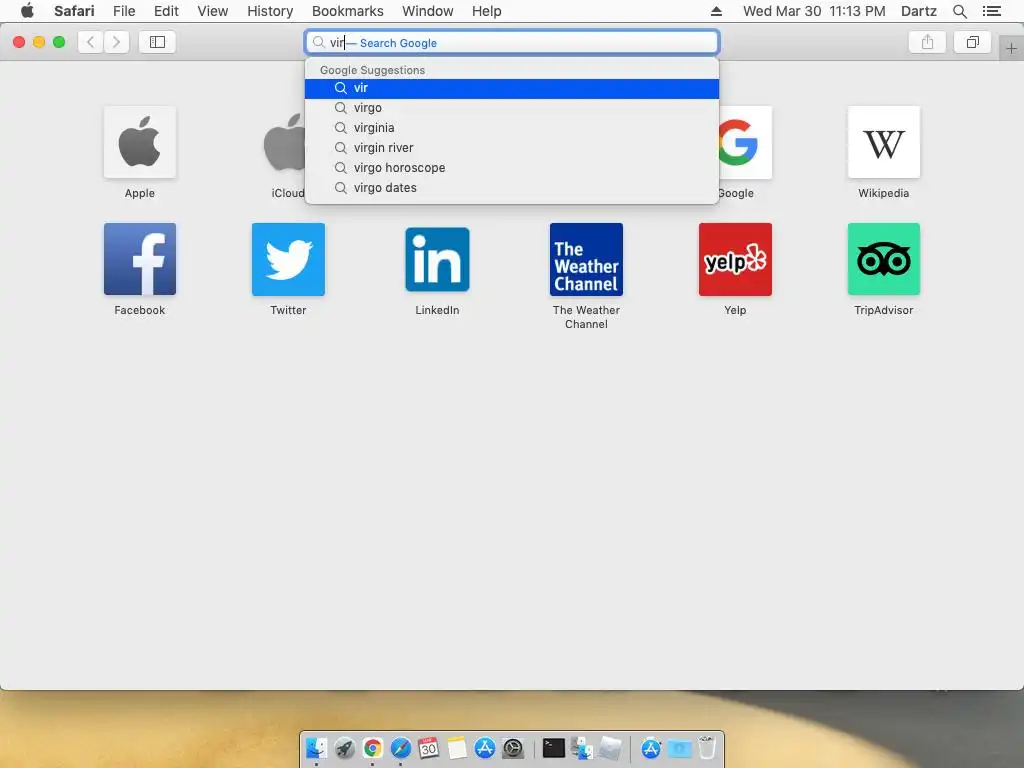
Task: Open the Window menu
Action: pyautogui.click(x=428, y=11)
